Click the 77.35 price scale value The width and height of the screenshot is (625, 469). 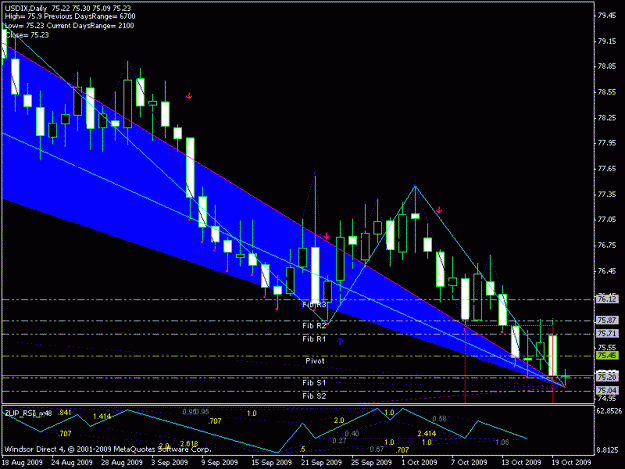tap(607, 194)
